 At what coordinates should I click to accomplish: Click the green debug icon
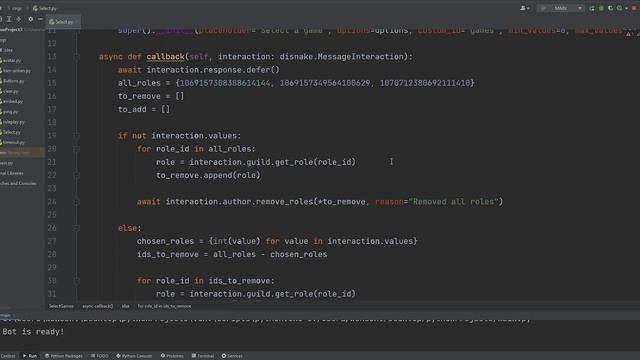click(601, 8)
